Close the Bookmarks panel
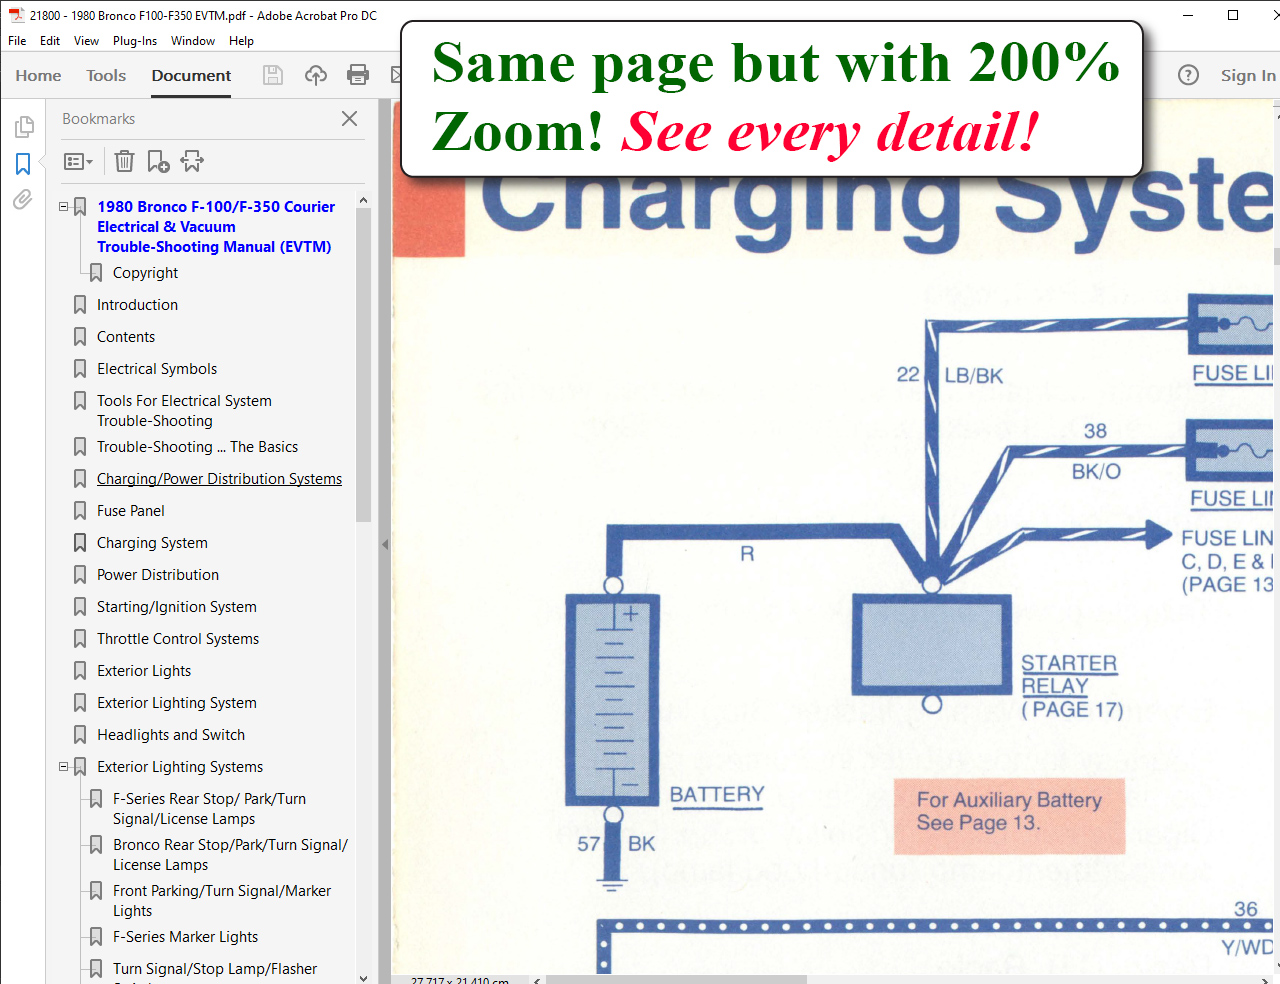This screenshot has width=1280, height=984. pos(349,119)
